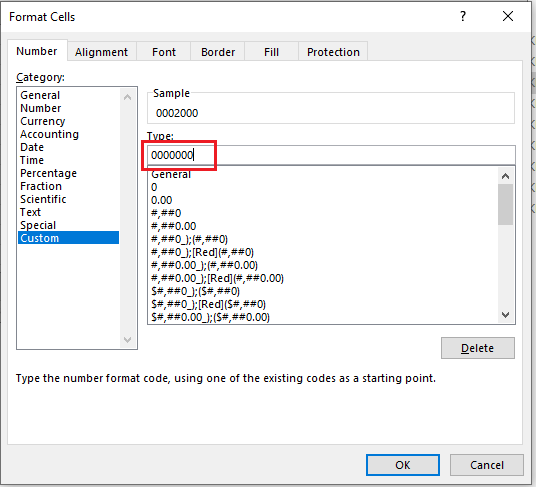Switch to the Alignment tab
Image resolution: width=536 pixels, height=487 pixels.
click(x=101, y=52)
